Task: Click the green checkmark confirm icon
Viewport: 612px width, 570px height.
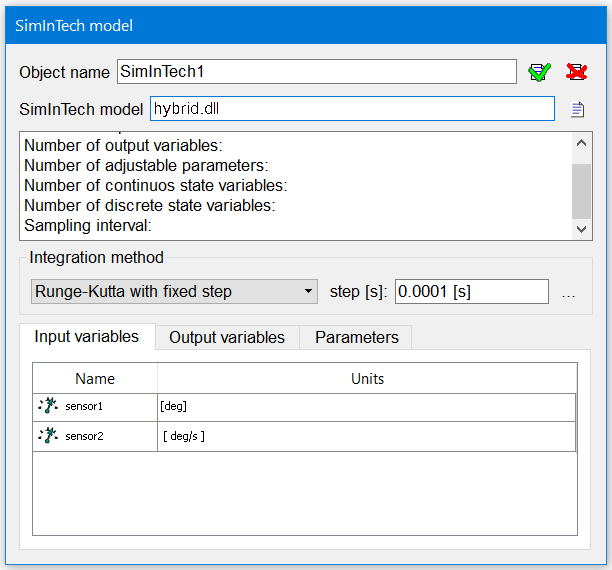Action: click(x=539, y=72)
